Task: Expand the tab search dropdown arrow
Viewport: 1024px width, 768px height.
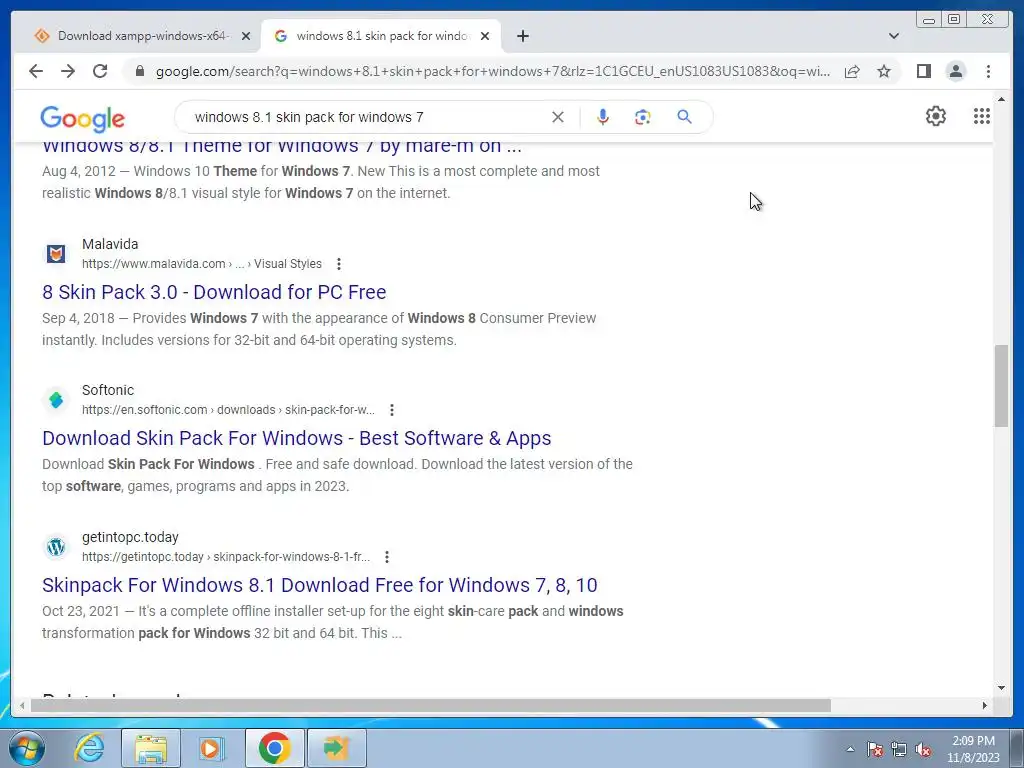Action: click(x=893, y=36)
